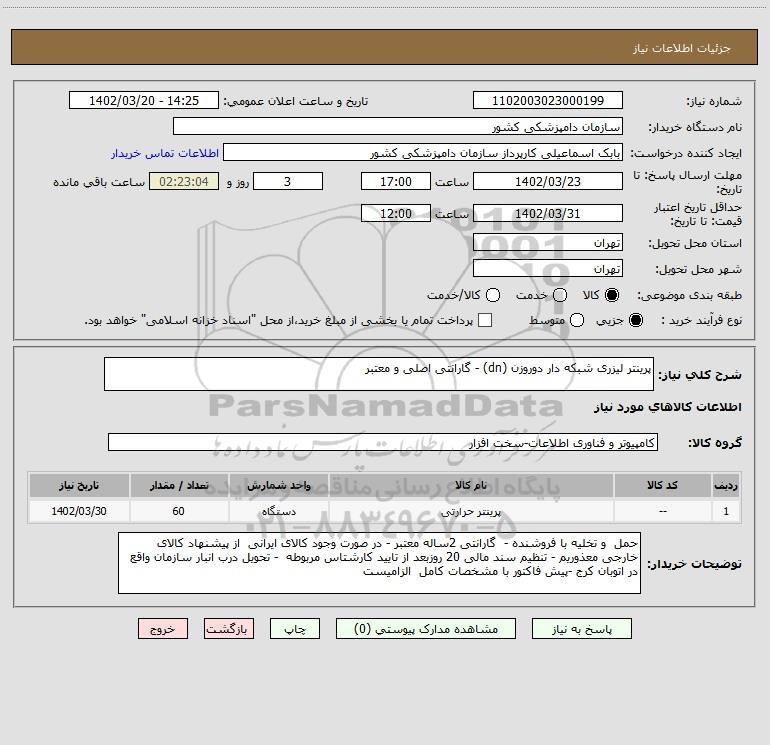Image resolution: width=770 pixels, height=745 pixels.
Task: Click the remaining days field showing 3
Action: click(x=288, y=181)
